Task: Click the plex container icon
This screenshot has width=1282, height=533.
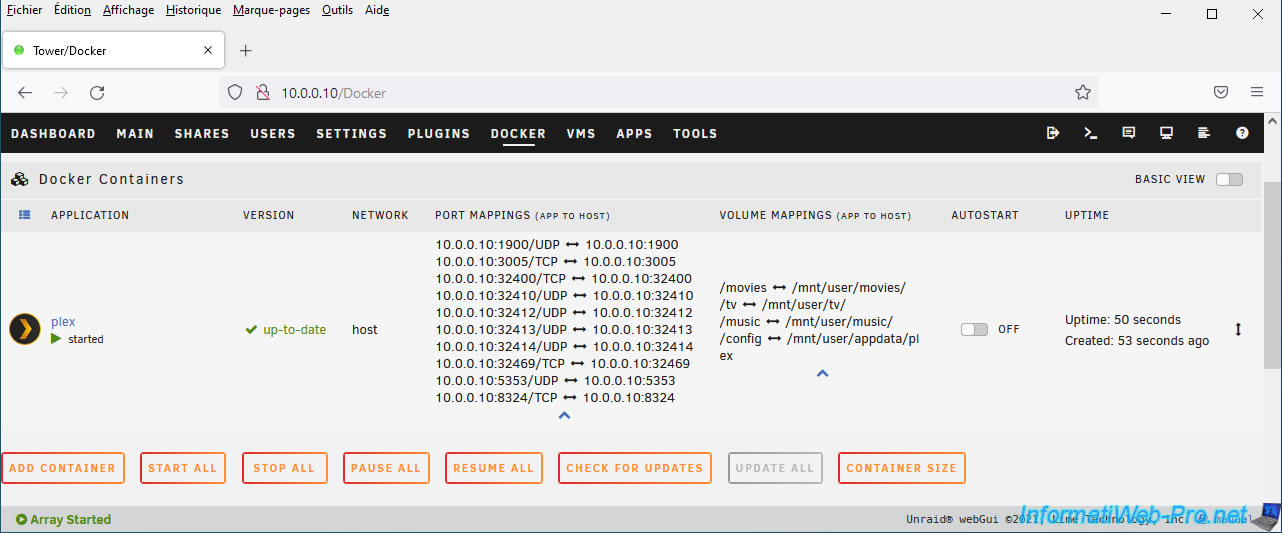Action: (25, 329)
